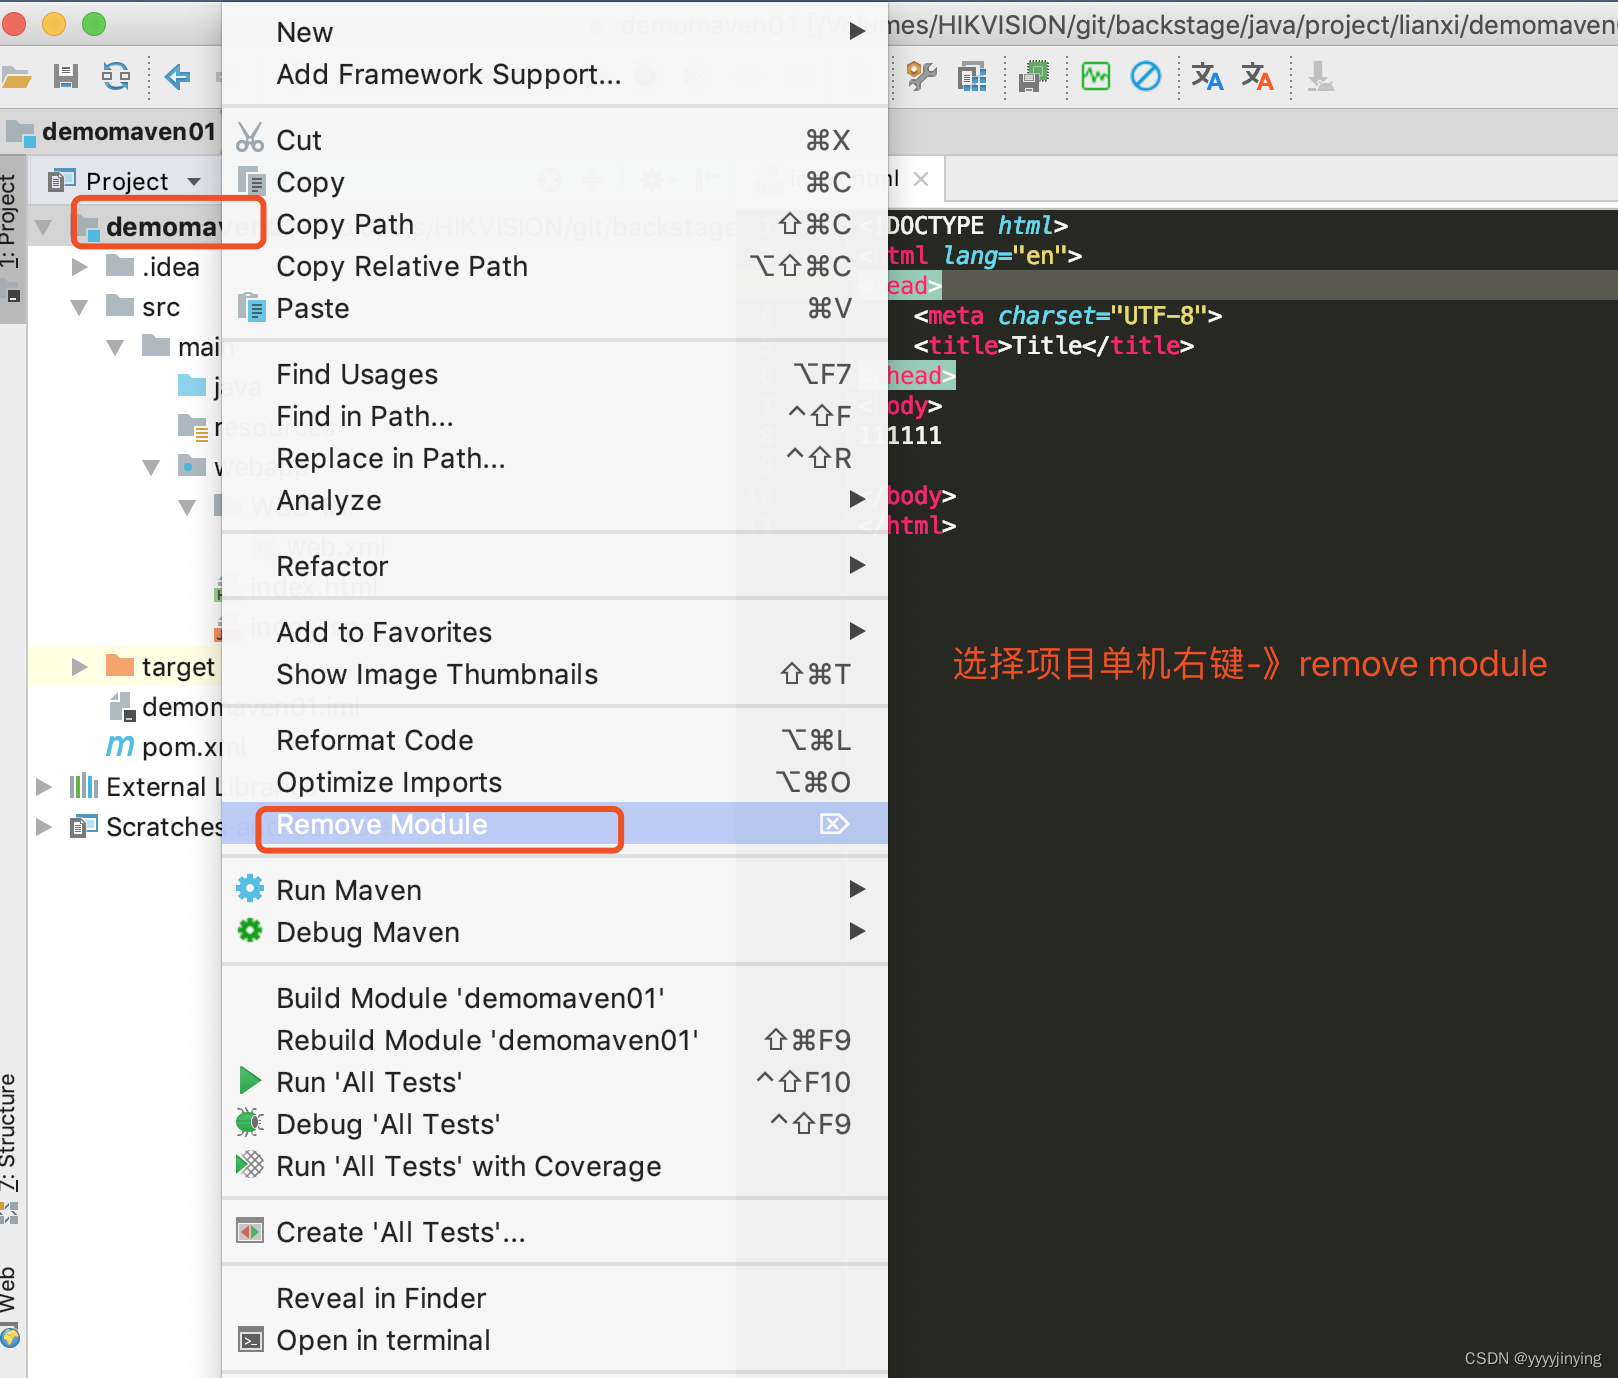Choose Add Framework Support...
1618x1378 pixels.
point(554,74)
